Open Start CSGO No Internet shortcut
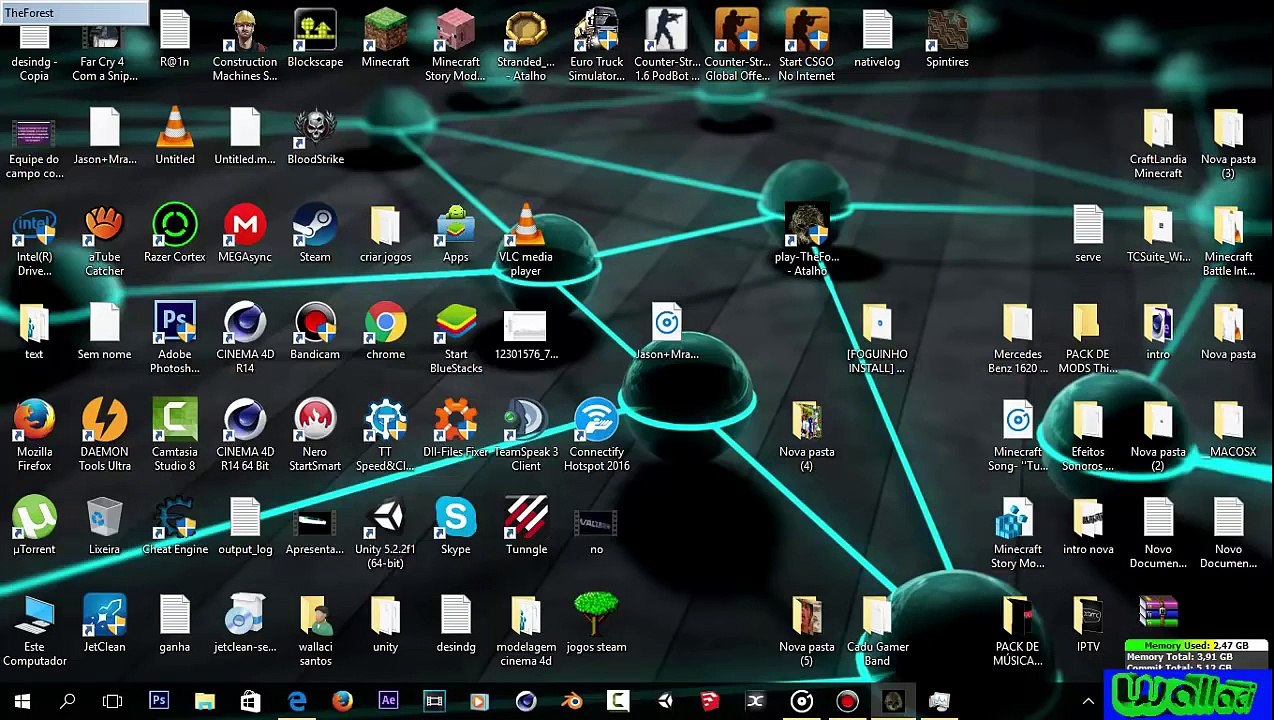This screenshot has width=1274, height=720. pos(807,47)
